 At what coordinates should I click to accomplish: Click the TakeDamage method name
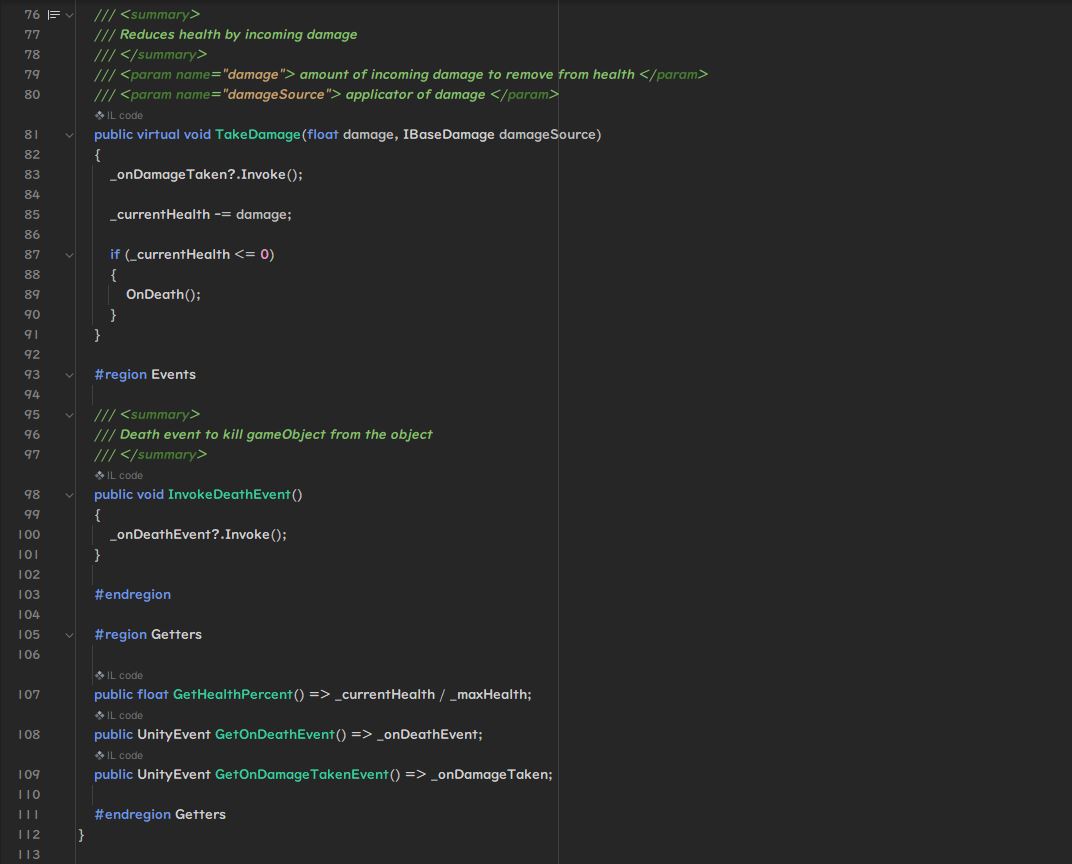(x=257, y=135)
